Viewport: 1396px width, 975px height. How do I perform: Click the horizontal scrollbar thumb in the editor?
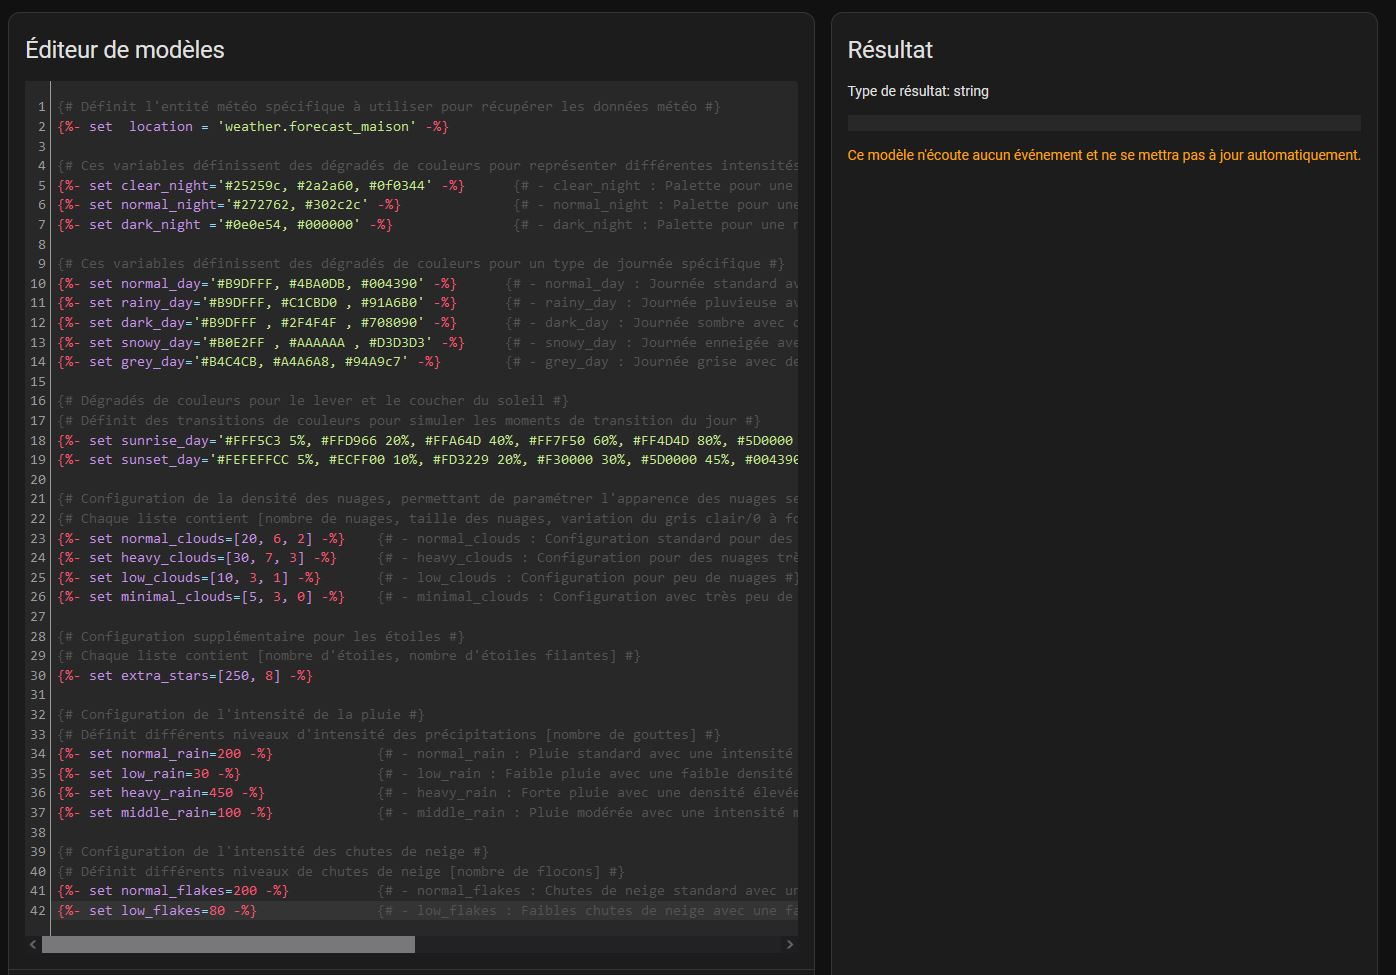228,944
